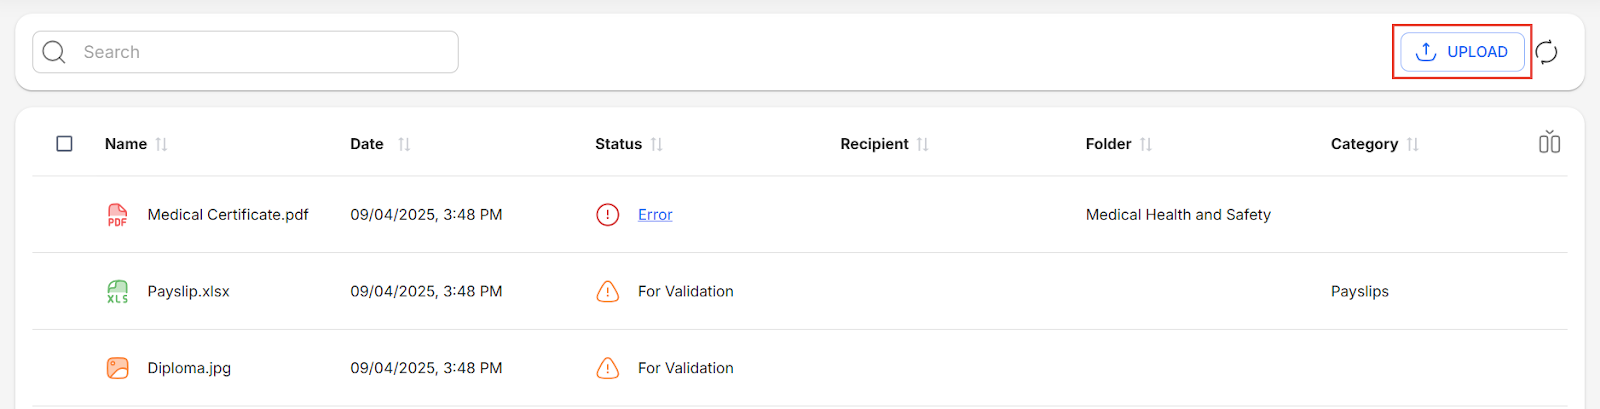Click the search magnifier icon

click(54, 52)
